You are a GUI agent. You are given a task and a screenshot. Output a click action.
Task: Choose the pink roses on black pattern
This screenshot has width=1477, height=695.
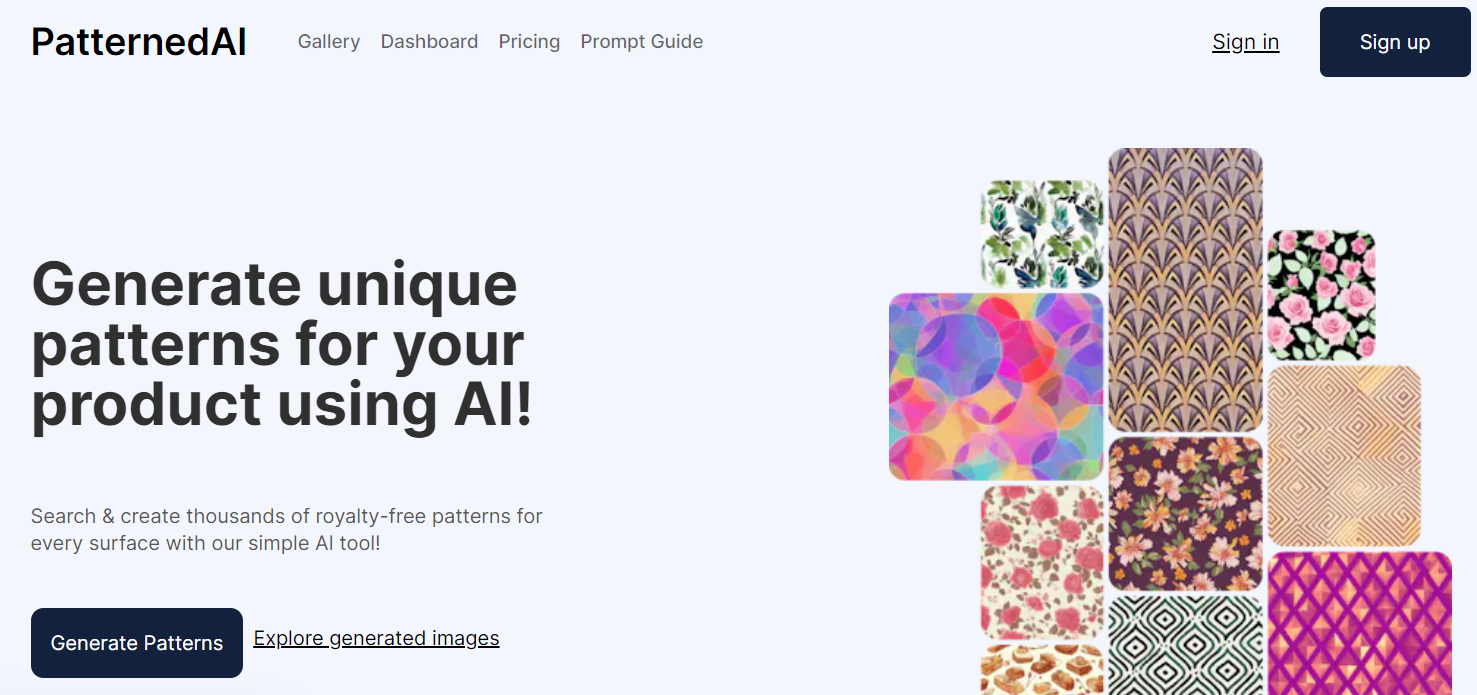click(1321, 295)
